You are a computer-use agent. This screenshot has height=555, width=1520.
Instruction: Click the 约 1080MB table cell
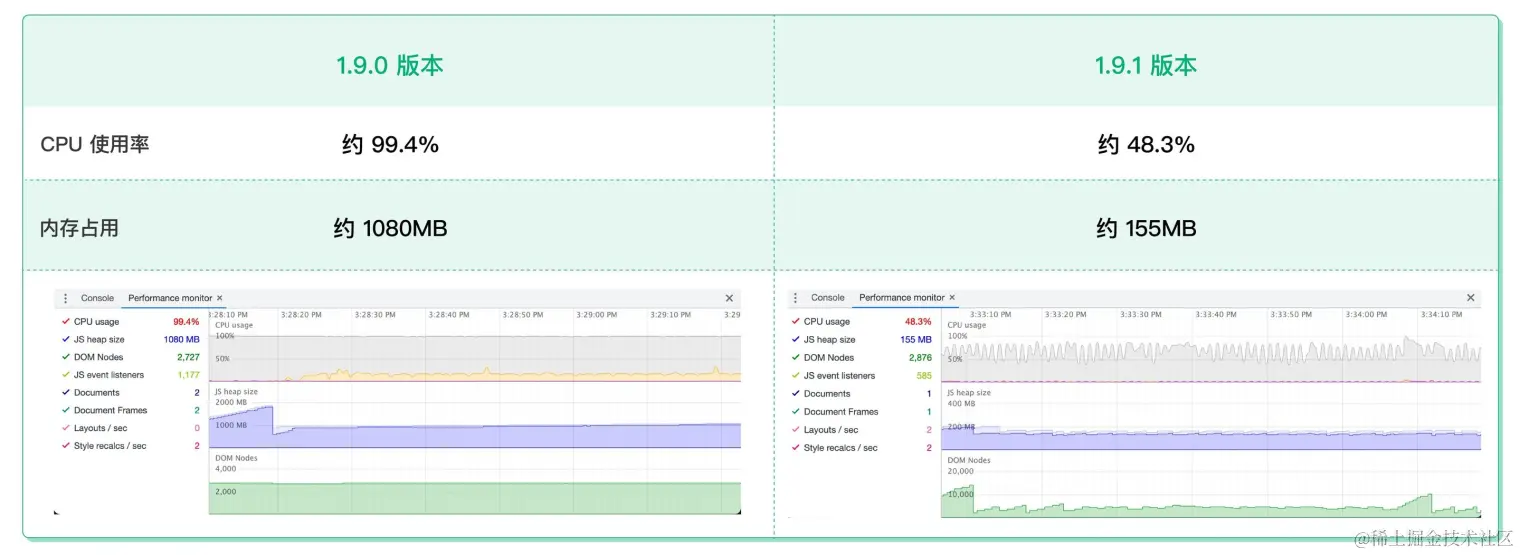tap(390, 228)
